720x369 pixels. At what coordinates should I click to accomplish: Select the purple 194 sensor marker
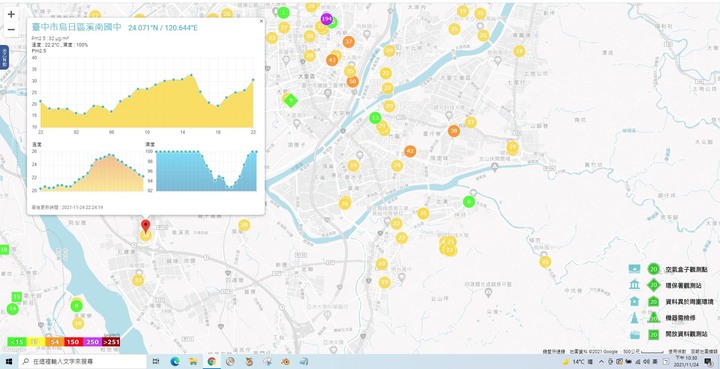tap(326, 19)
